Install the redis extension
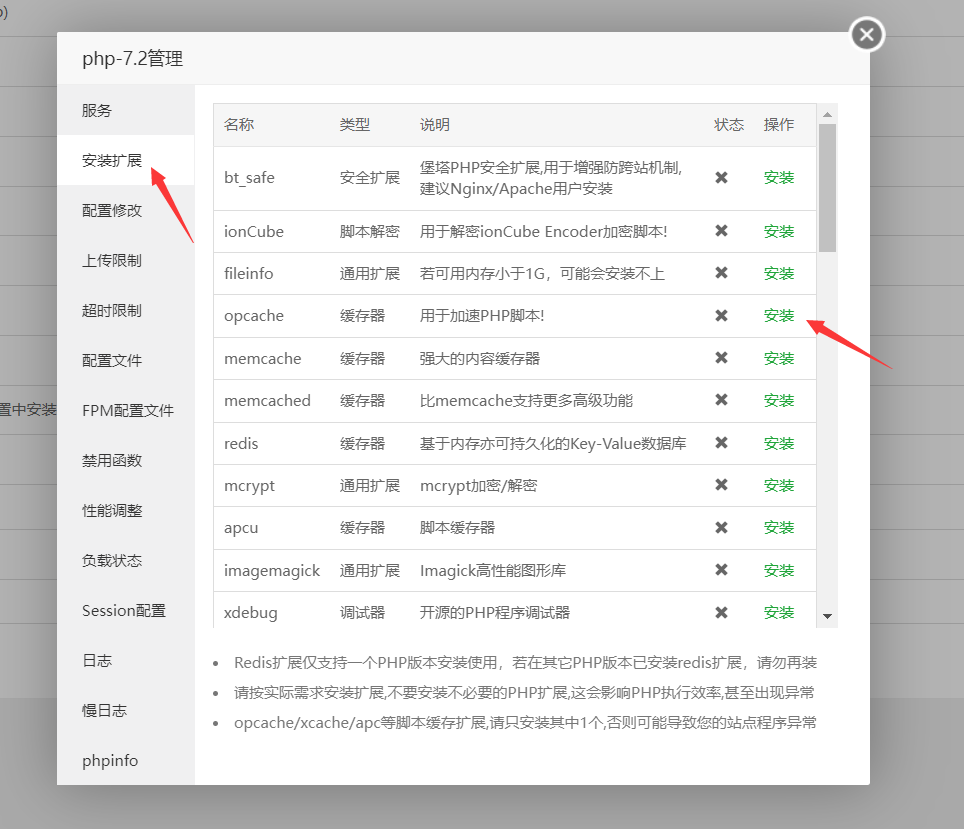The height and width of the screenshot is (829, 964). click(x=779, y=443)
